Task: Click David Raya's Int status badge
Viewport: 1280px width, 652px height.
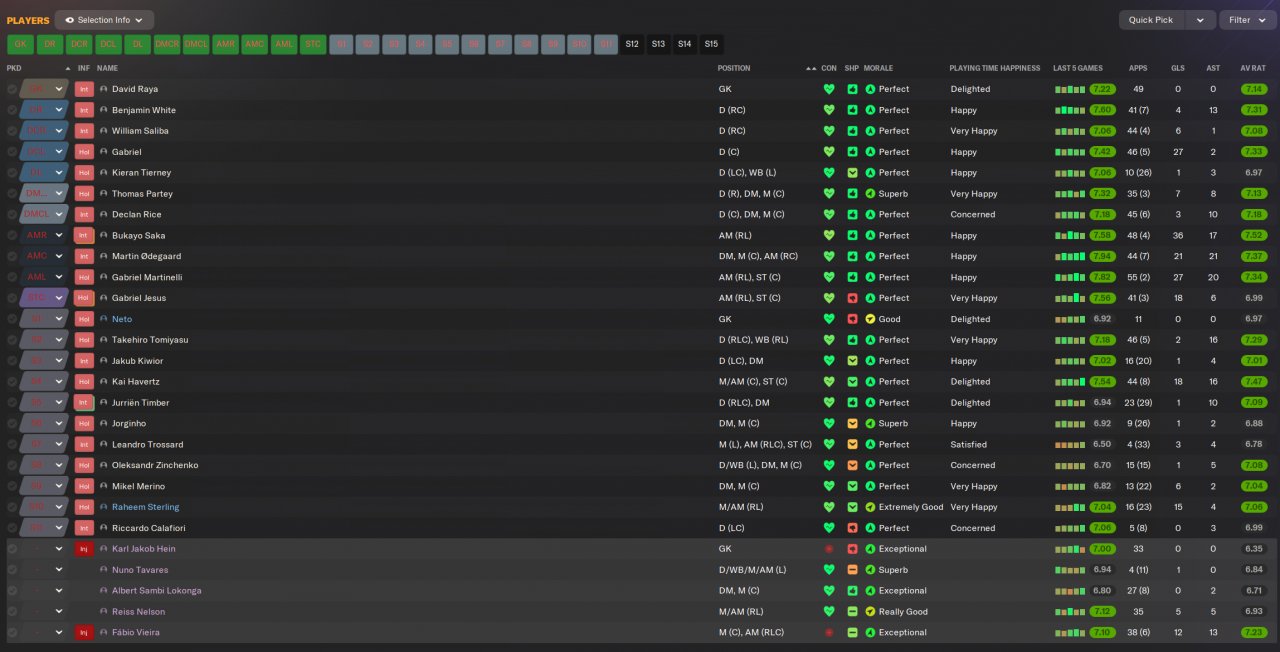Action: click(x=84, y=89)
